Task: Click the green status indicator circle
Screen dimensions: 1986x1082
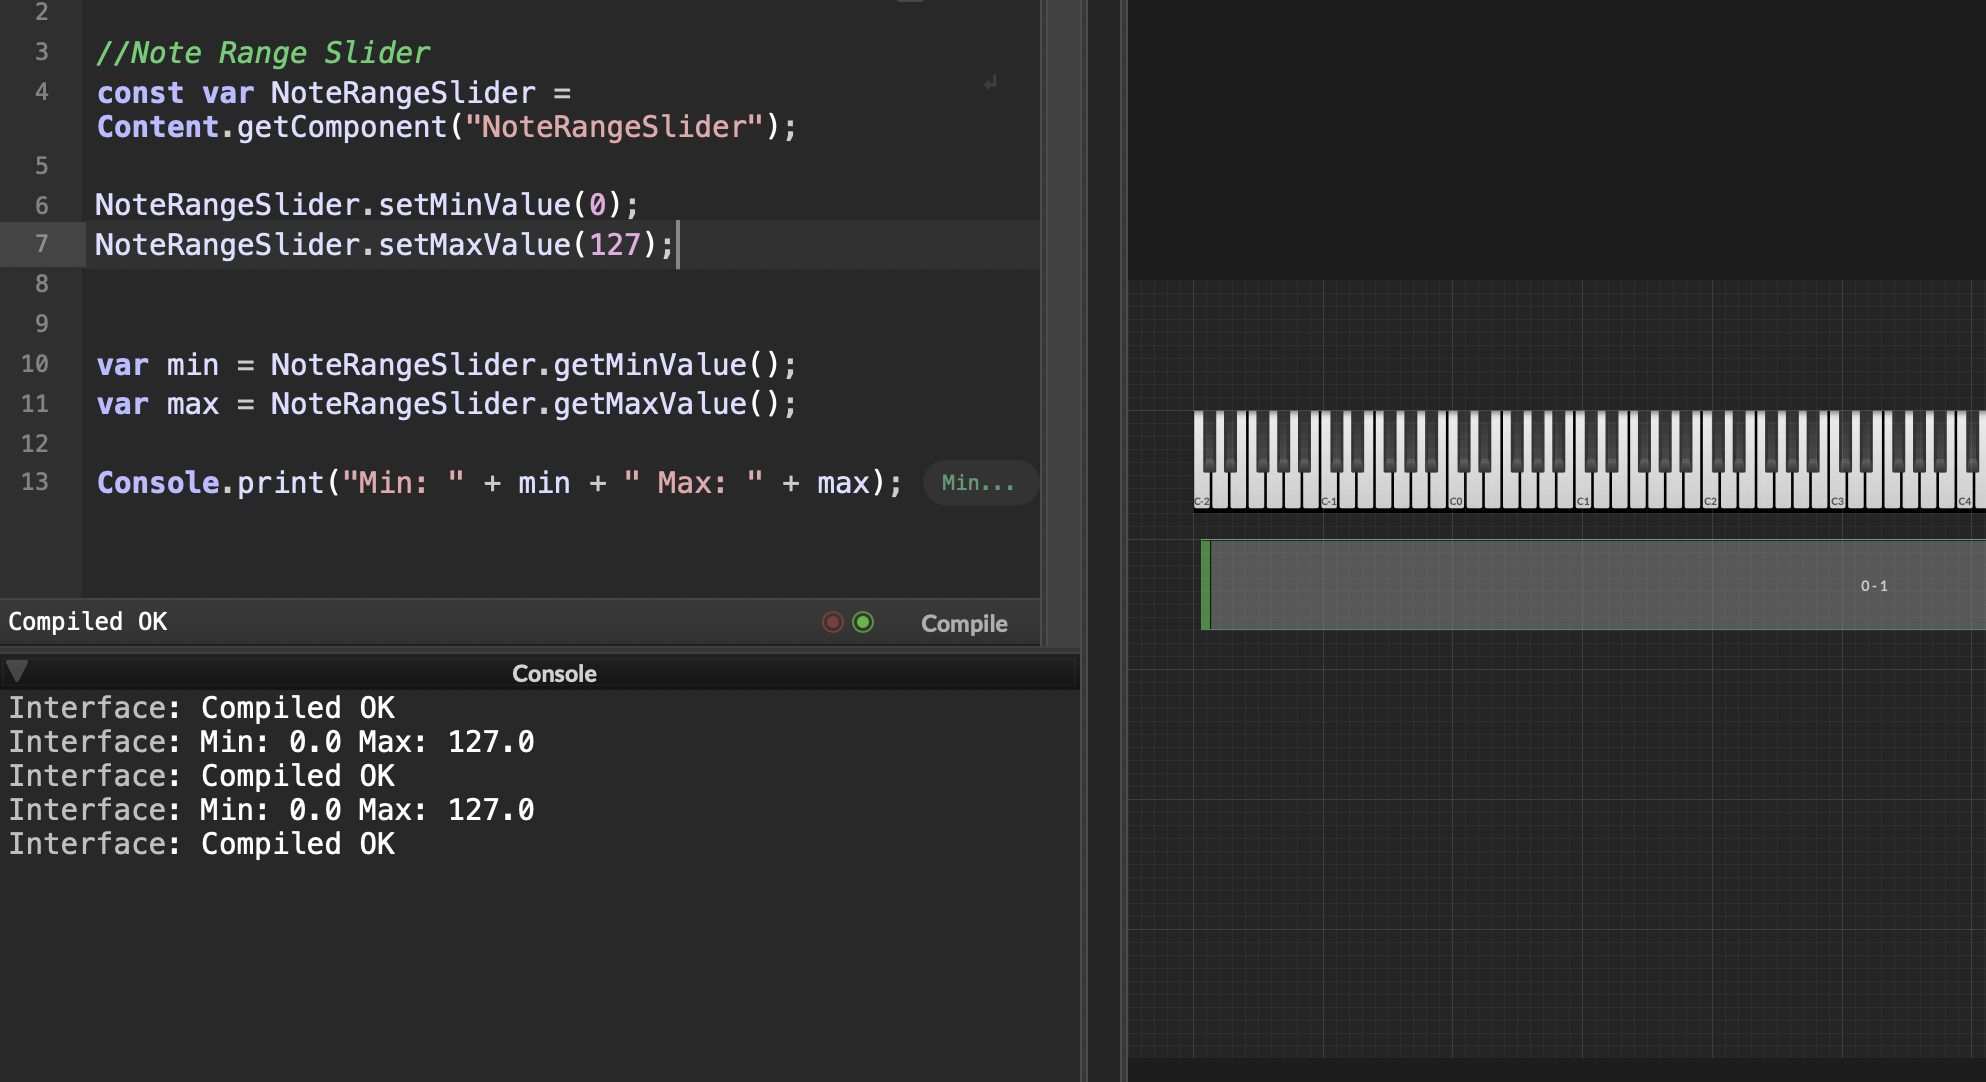Action: coord(863,622)
